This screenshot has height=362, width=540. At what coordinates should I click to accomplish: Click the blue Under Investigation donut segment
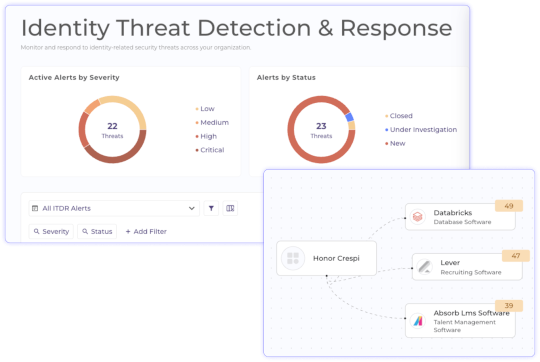click(x=349, y=117)
